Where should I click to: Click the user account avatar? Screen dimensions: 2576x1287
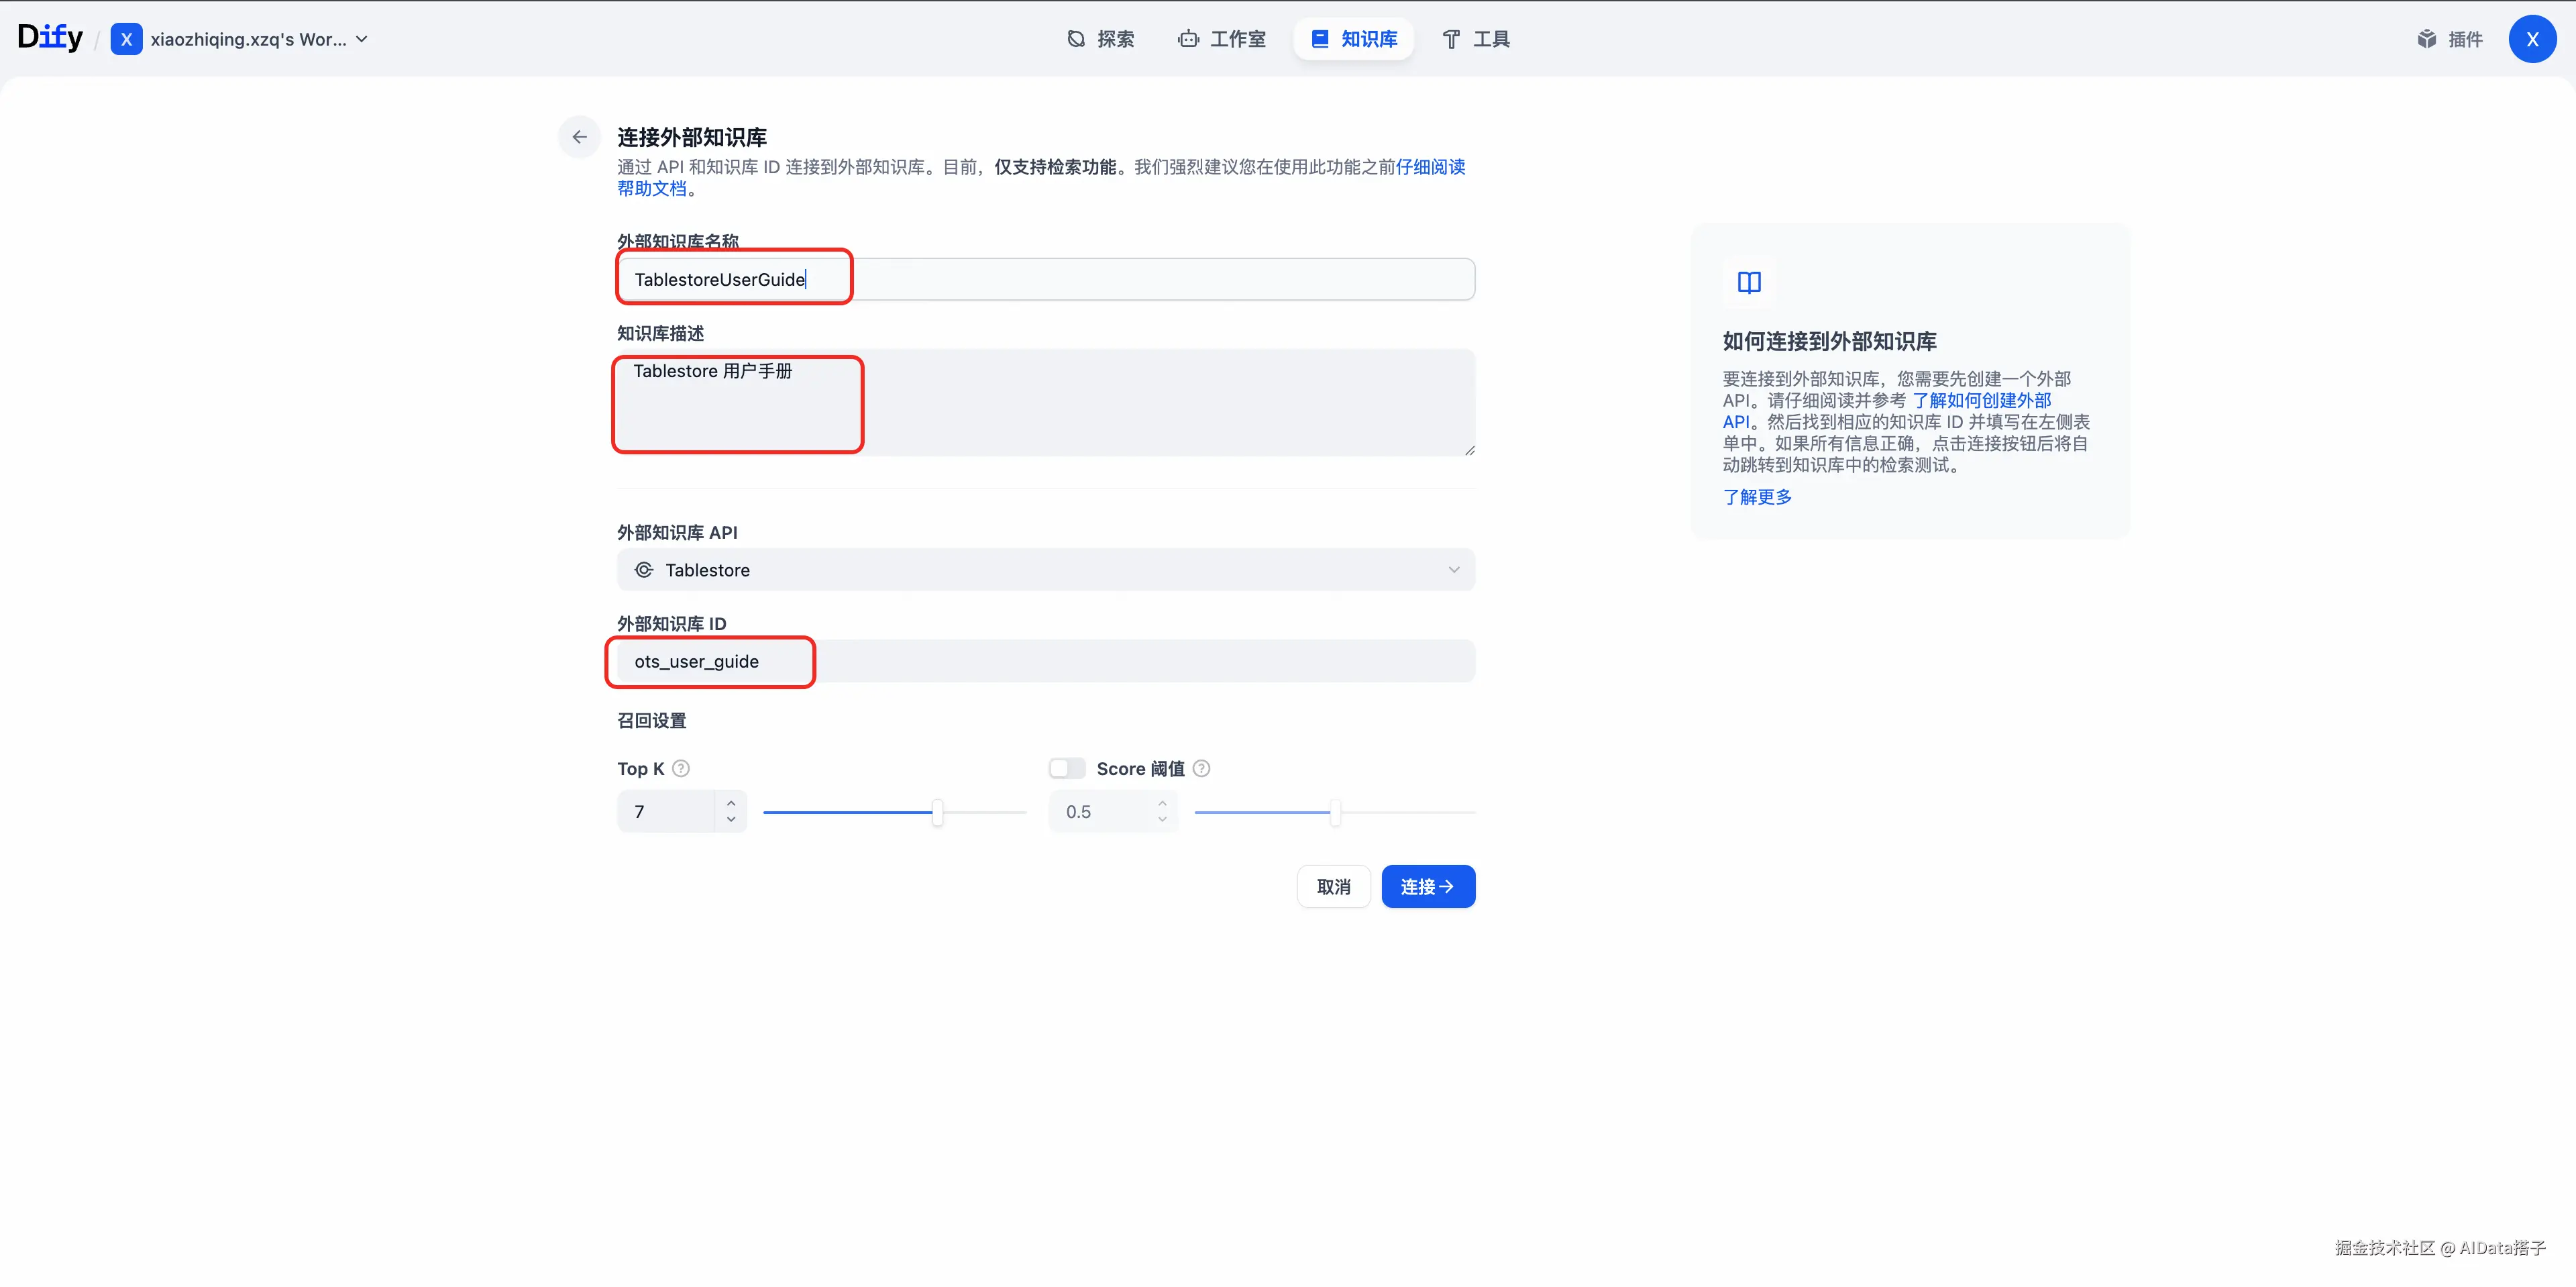2532,39
